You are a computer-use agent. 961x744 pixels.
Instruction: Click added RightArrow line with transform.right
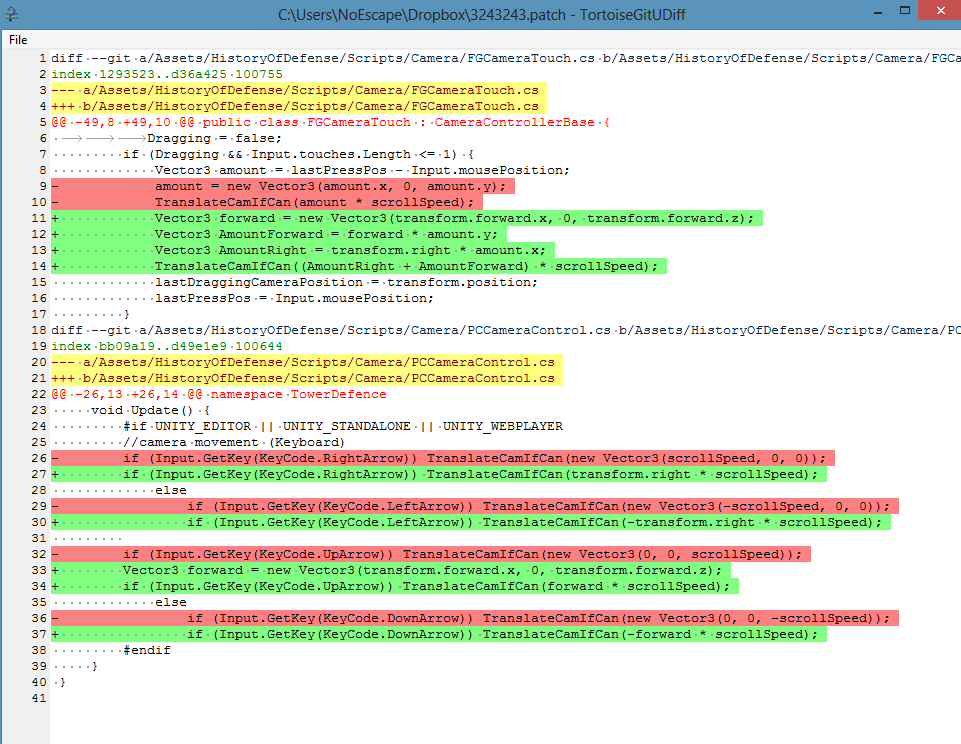439,474
